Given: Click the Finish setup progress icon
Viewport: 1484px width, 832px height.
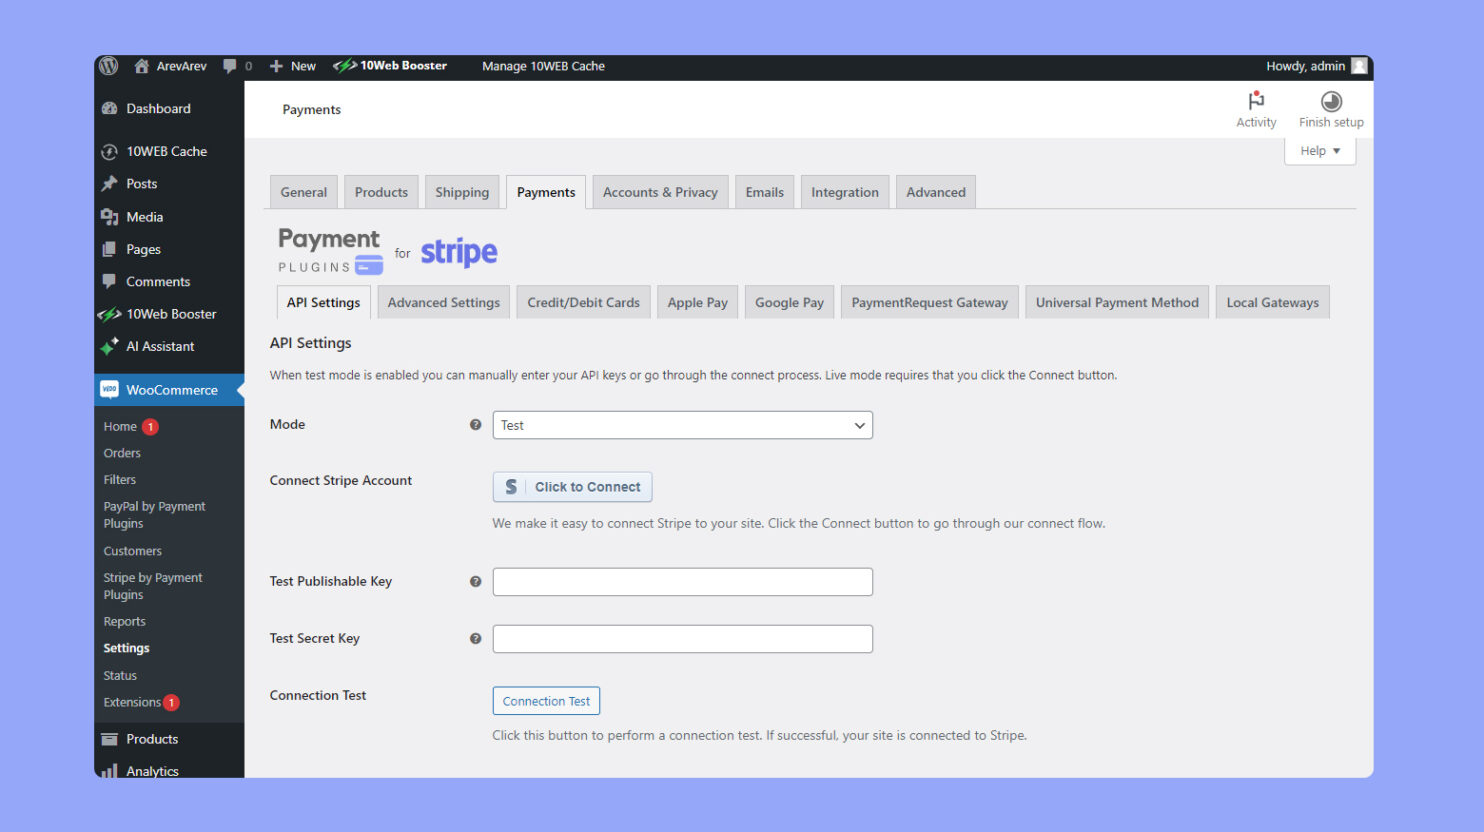Looking at the screenshot, I should 1330,101.
